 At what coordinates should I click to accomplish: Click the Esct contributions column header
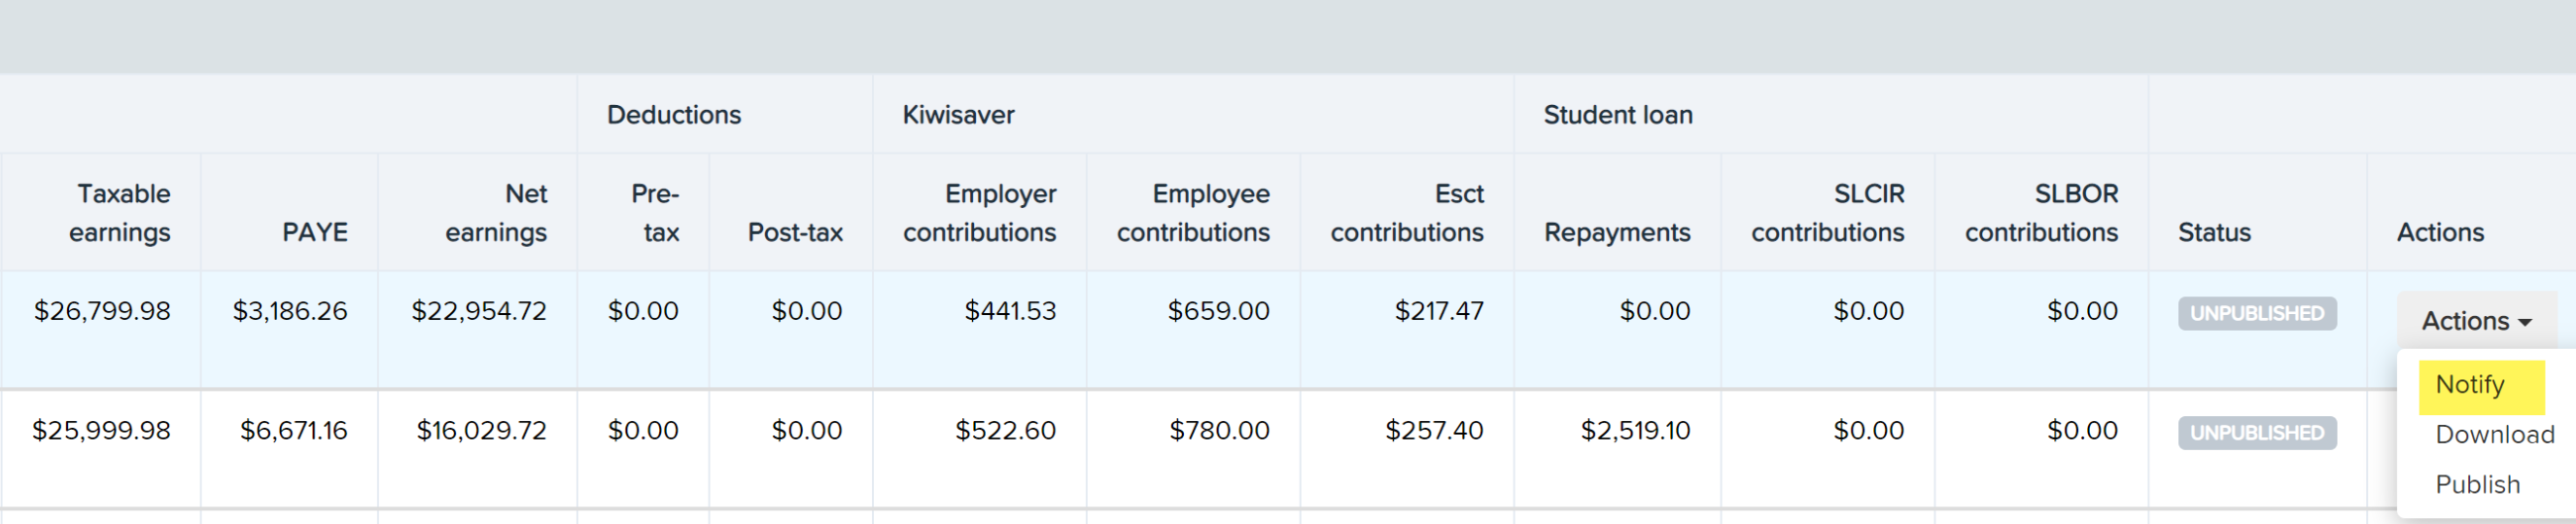(1407, 213)
